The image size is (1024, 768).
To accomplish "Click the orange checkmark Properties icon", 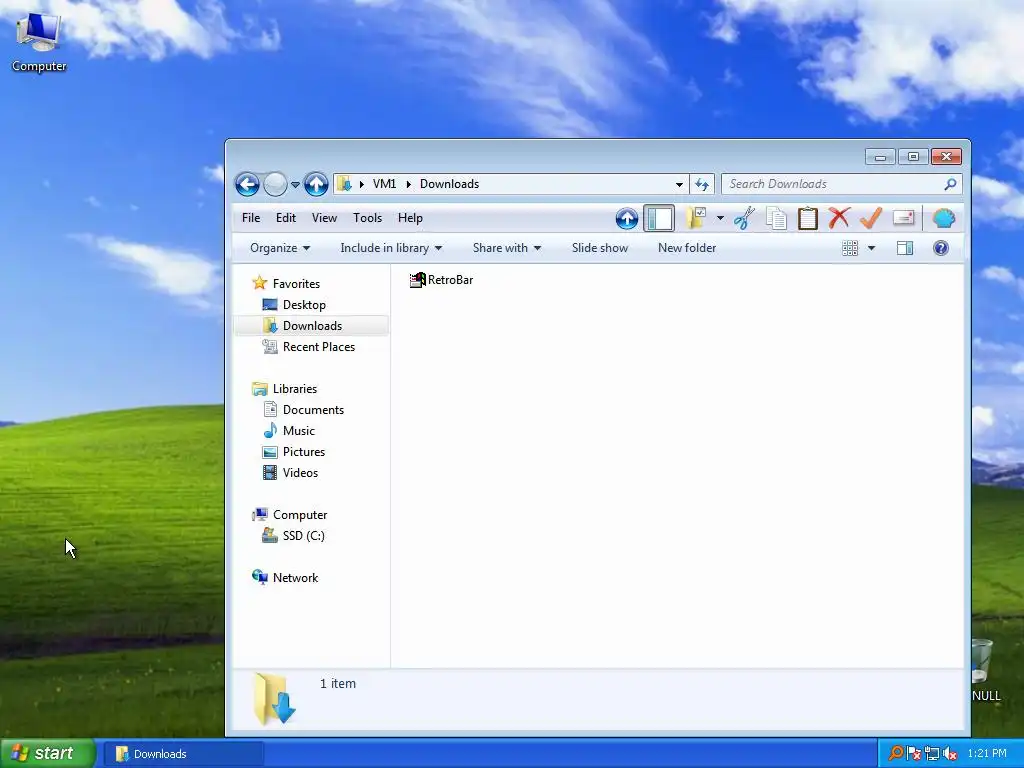I will tap(871, 218).
